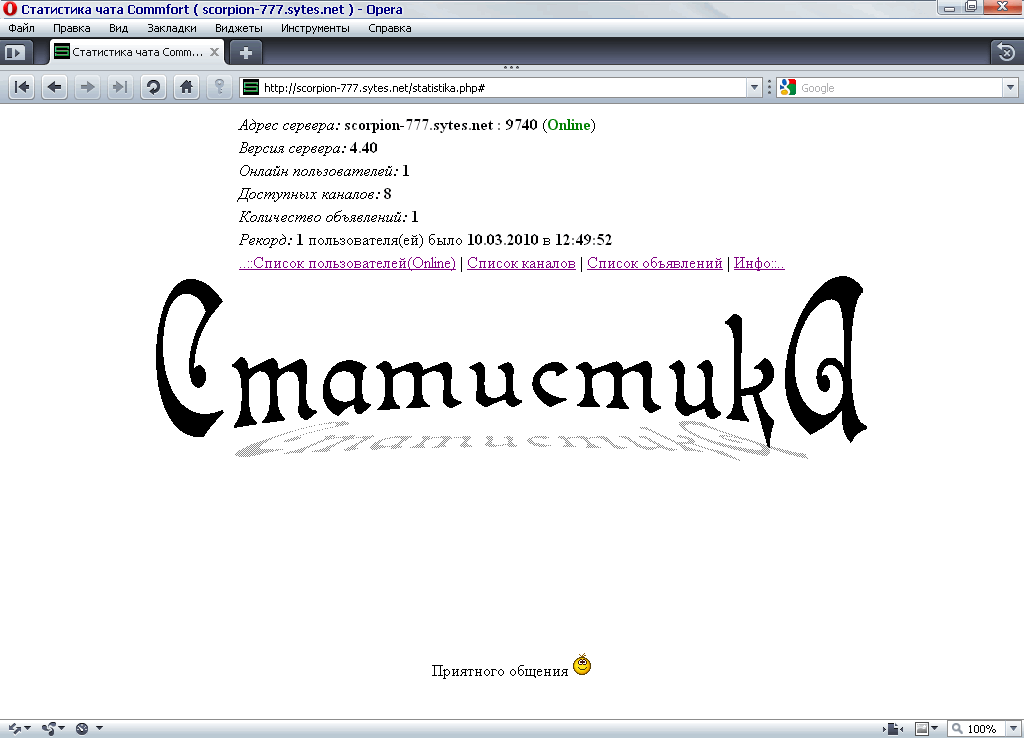
Task: Open the closed tabs trash icon
Action: [x=1006, y=51]
